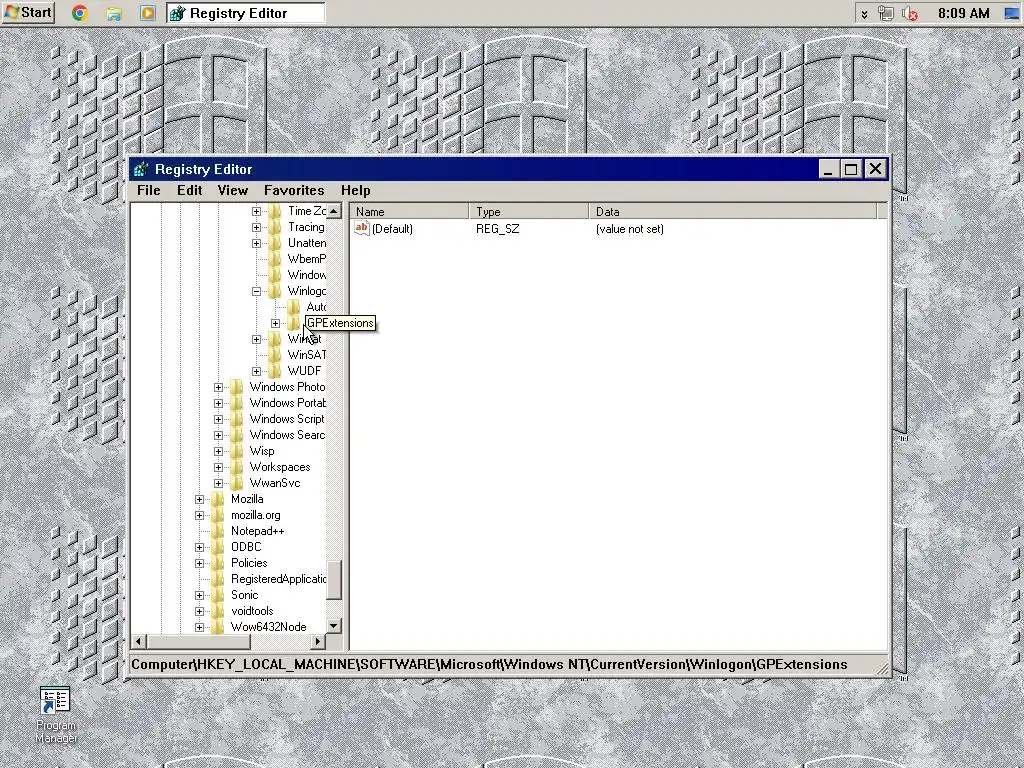Select the Notepad++ folder icon
Screen dimensions: 1024x768
(x=218, y=531)
